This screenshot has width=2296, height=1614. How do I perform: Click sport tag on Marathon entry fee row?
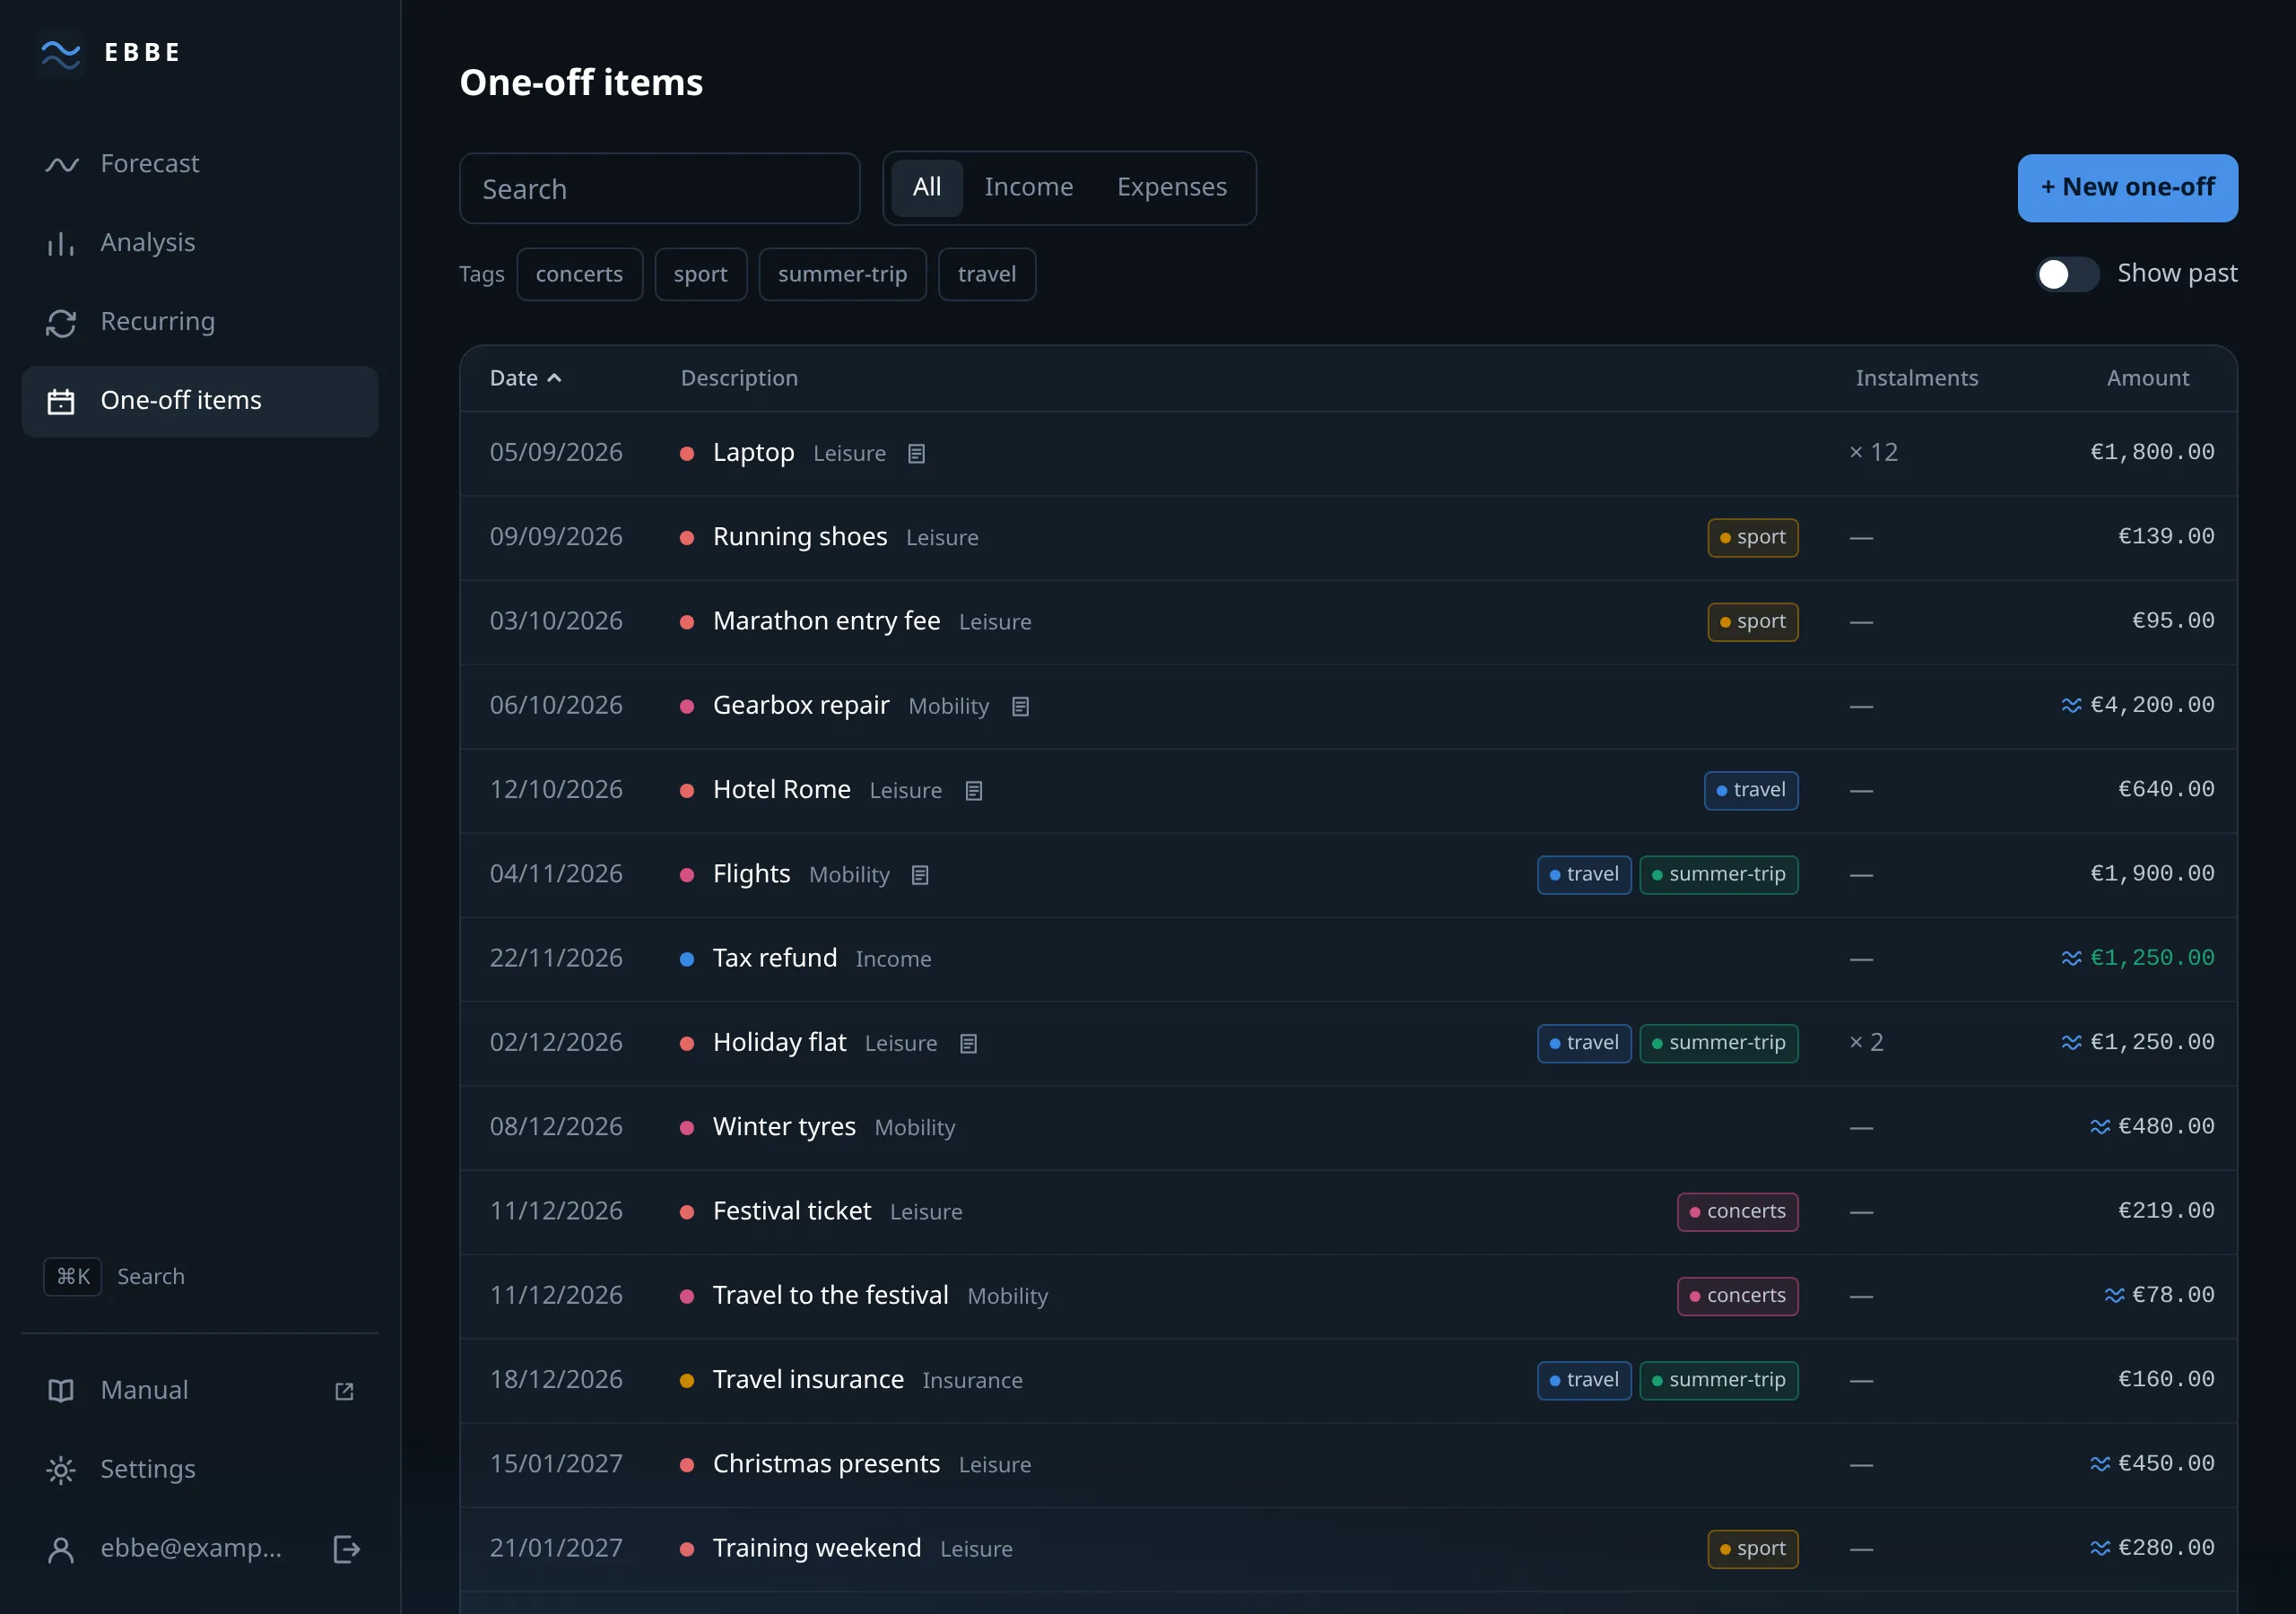click(1752, 622)
